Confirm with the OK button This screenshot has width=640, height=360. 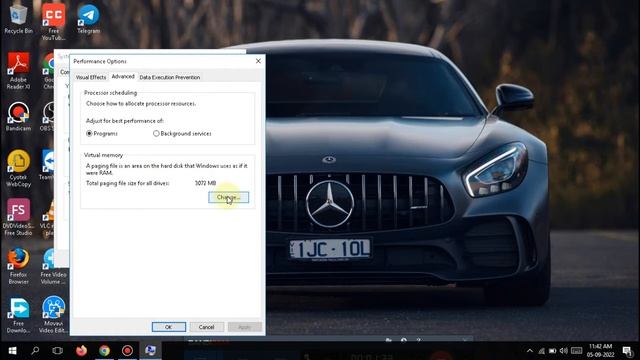coord(169,327)
